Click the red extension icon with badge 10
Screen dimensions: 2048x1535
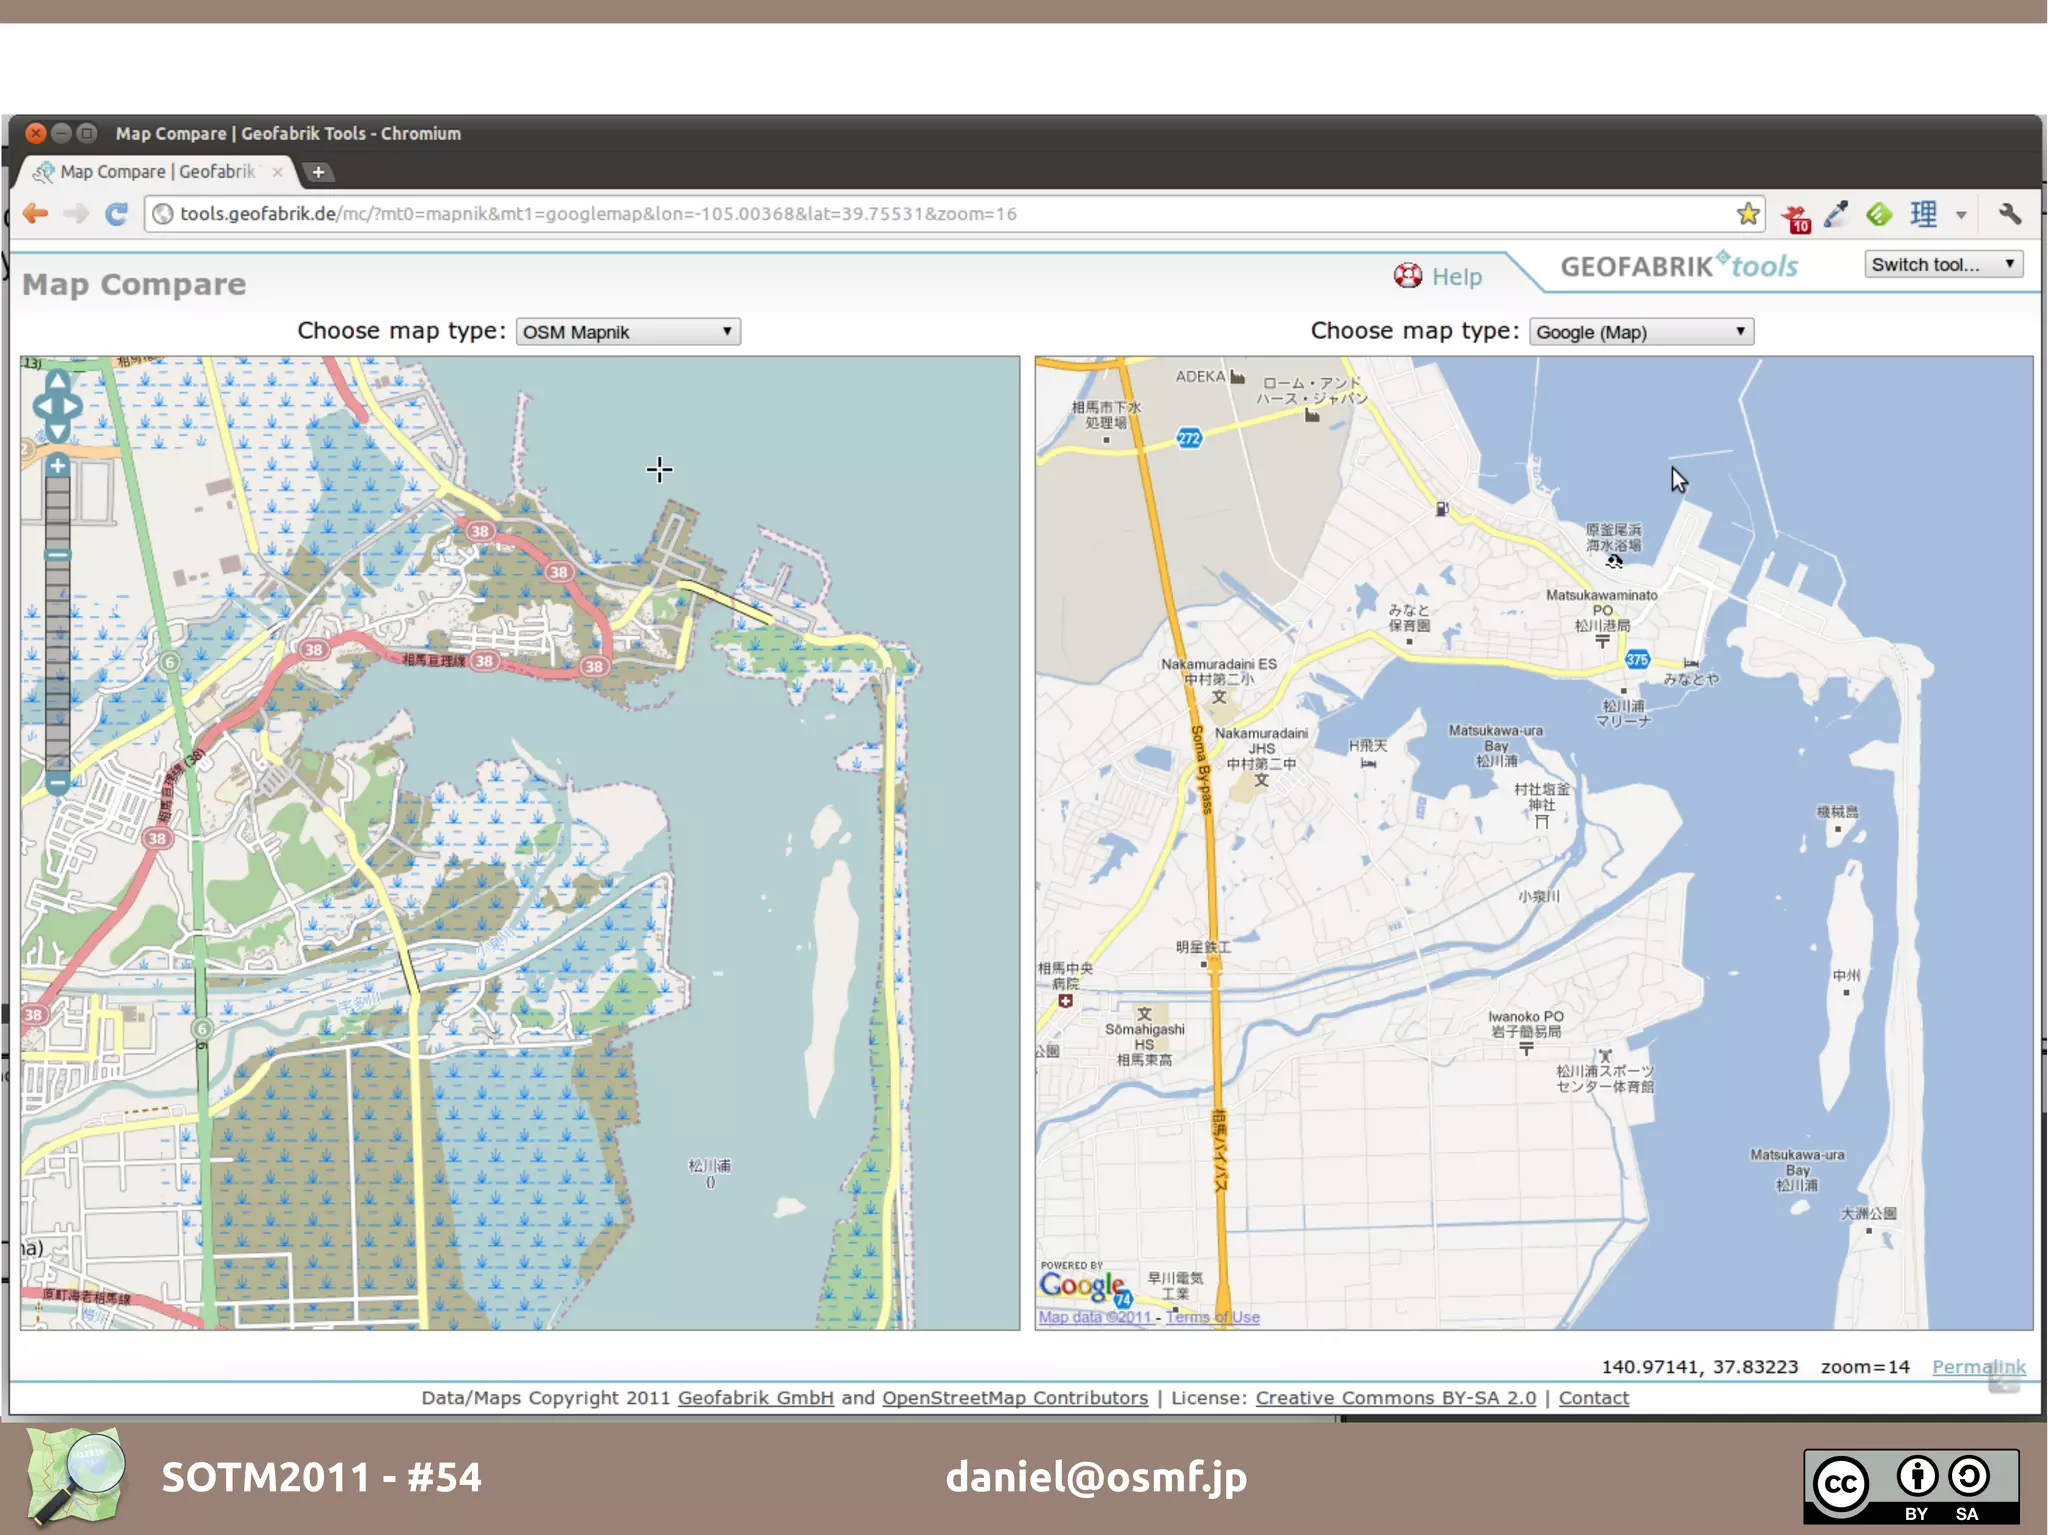[1797, 216]
